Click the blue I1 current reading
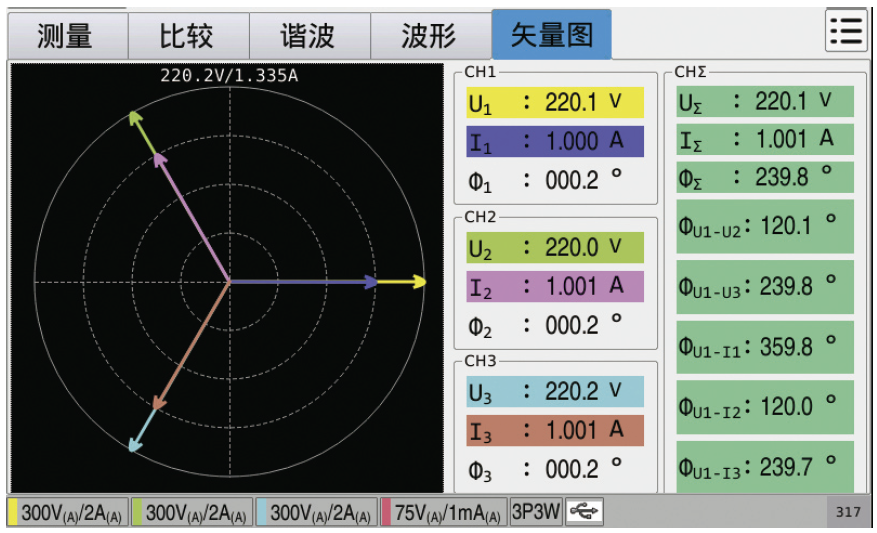The height and width of the screenshot is (533, 877). [554, 141]
